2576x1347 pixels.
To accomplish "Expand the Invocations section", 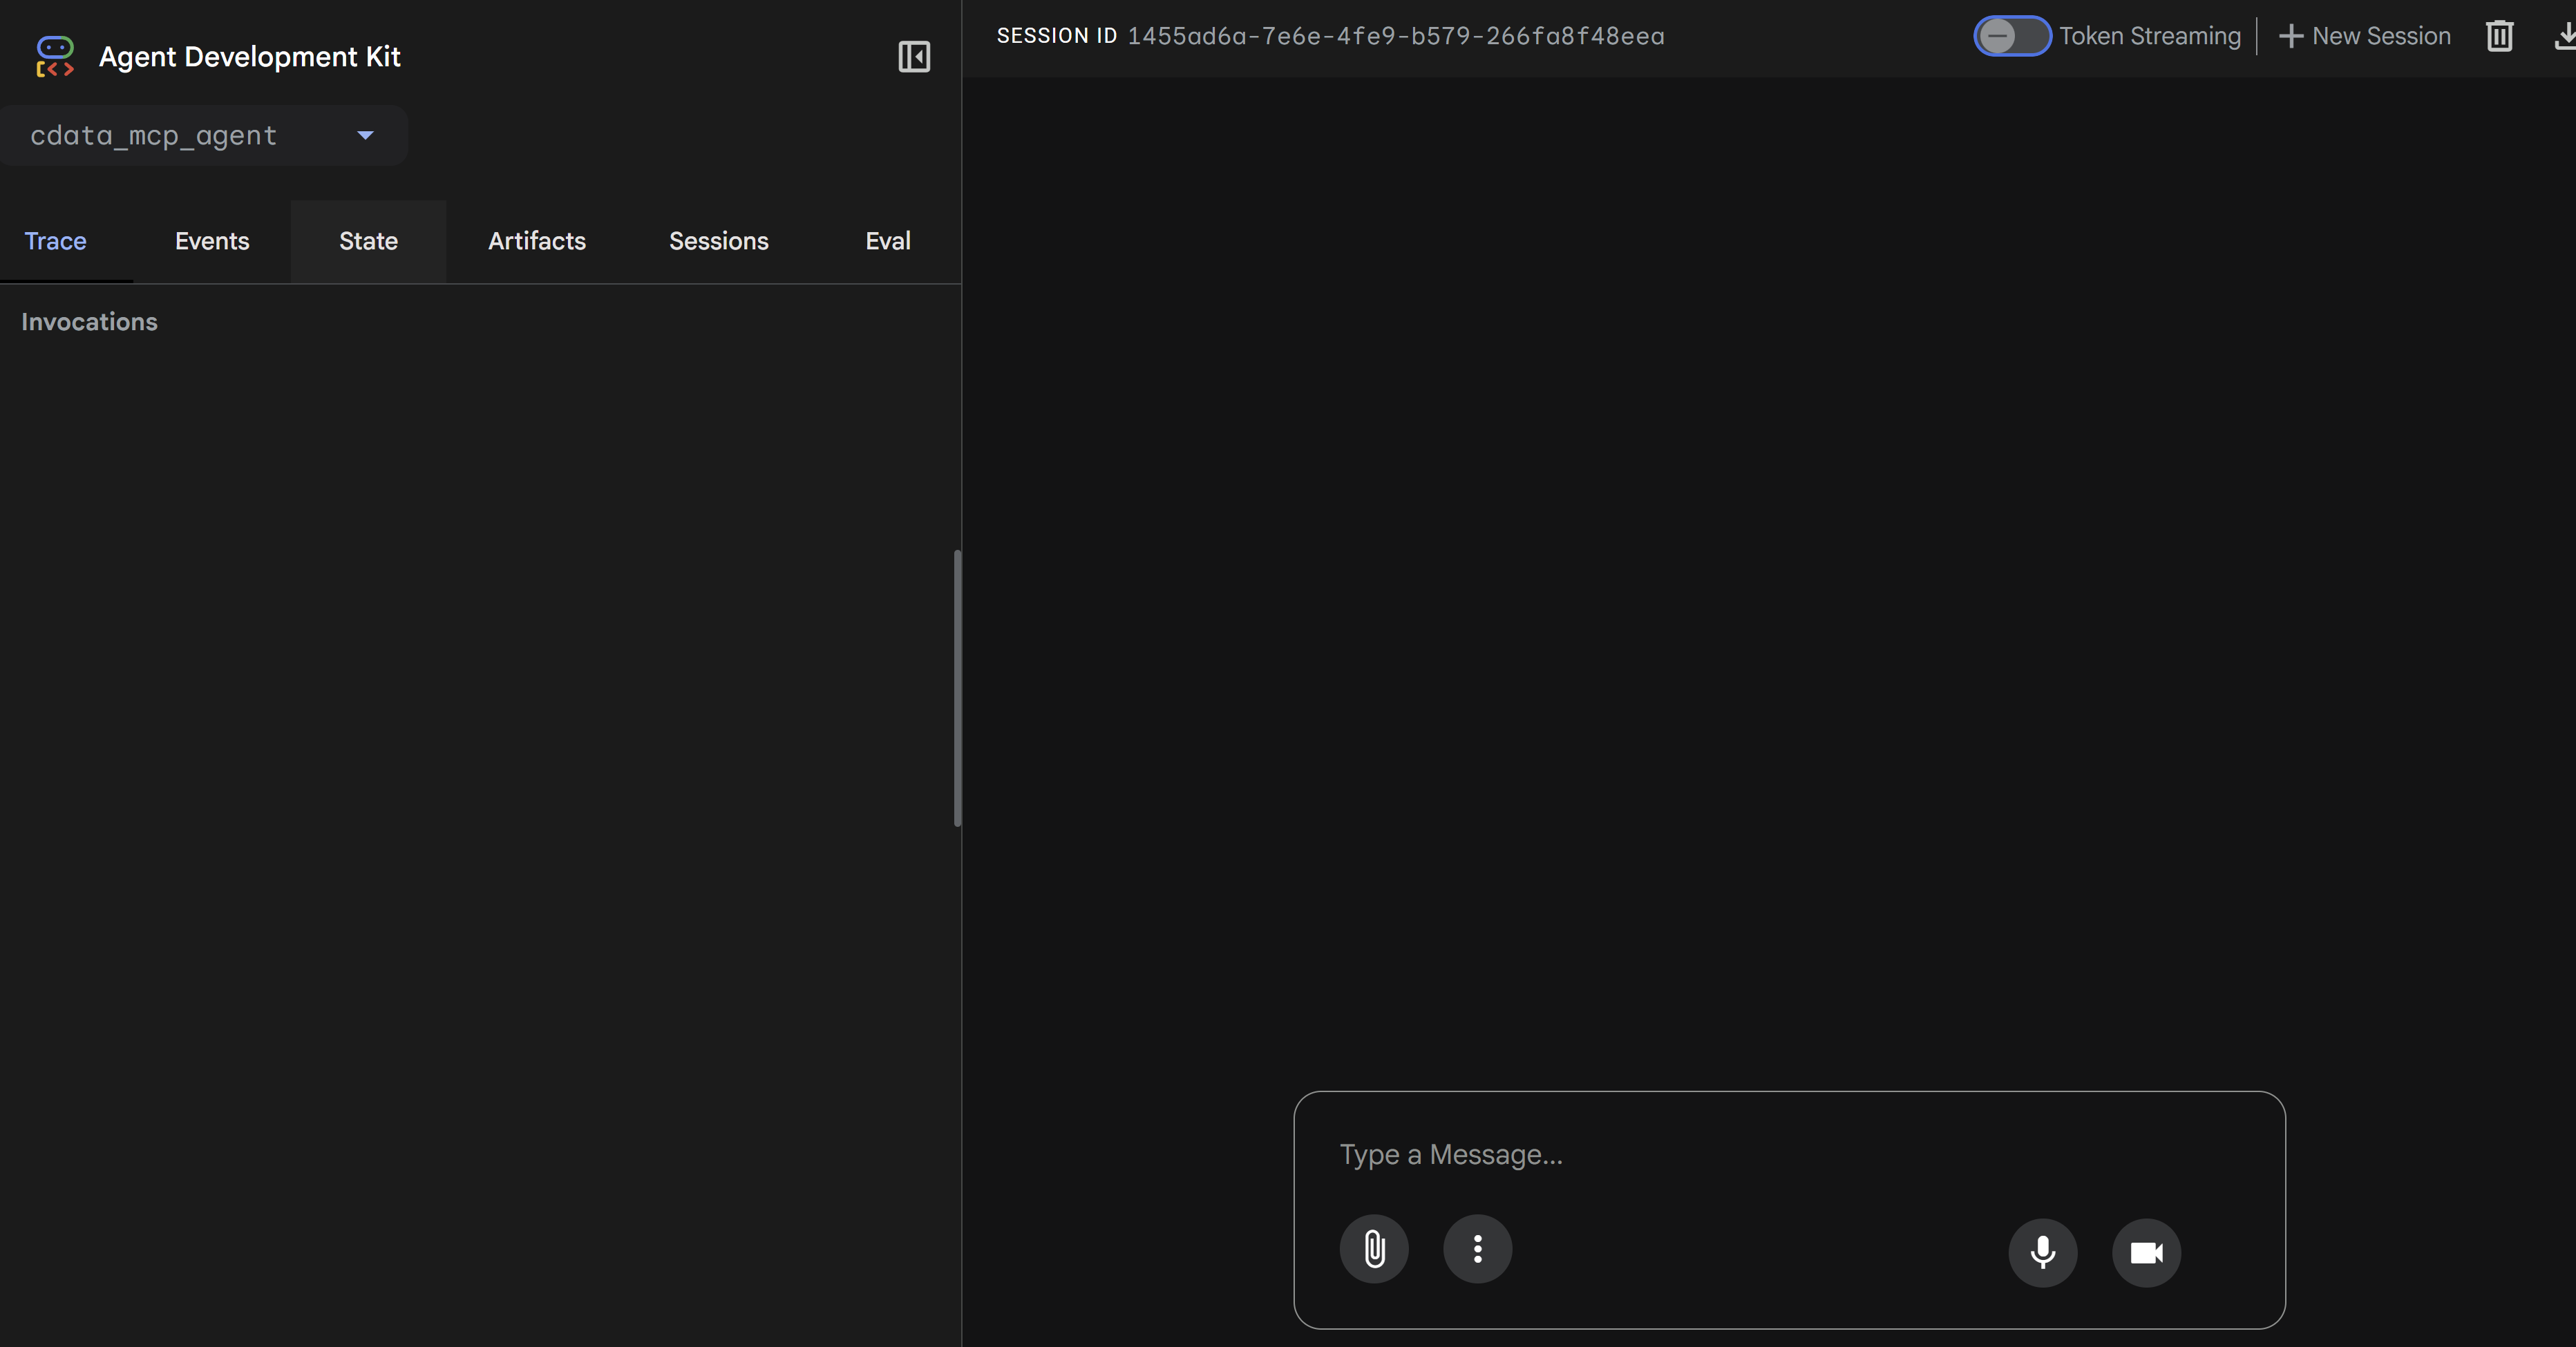I will pos(88,321).
